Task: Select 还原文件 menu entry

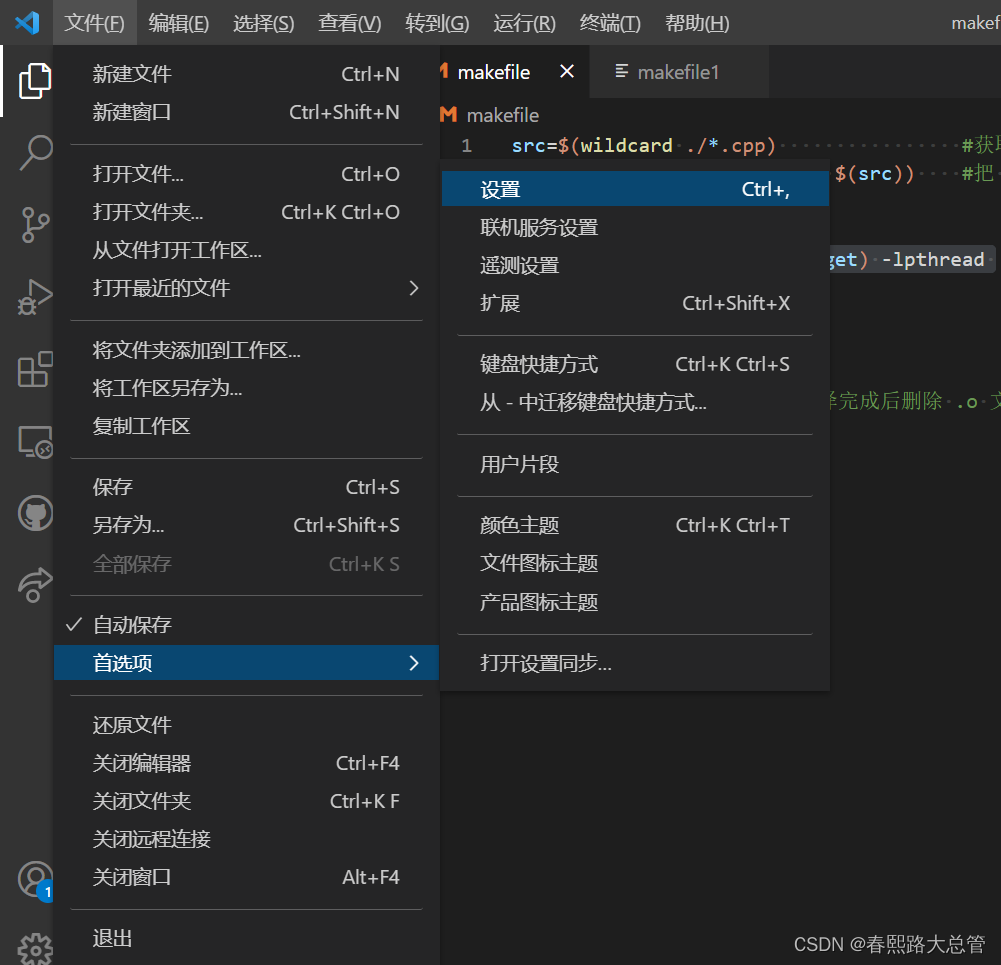Action: (x=246, y=725)
